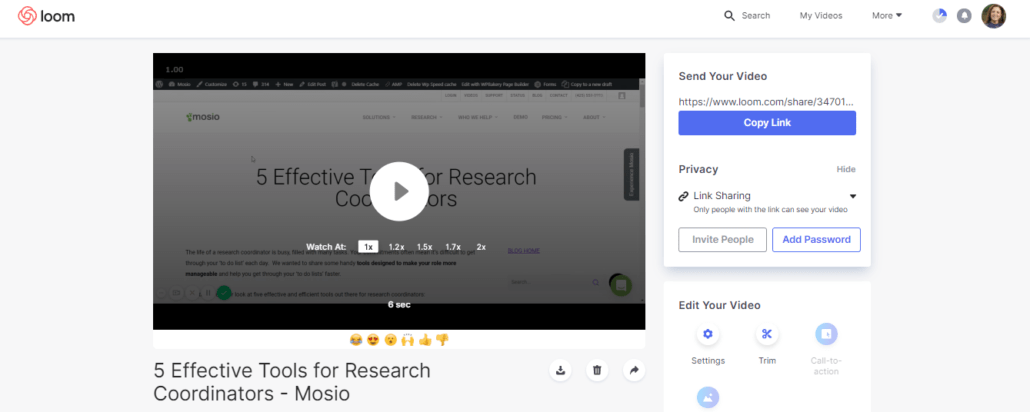1030x412 pixels.
Task: Open the Search field in the header
Action: 747,16
